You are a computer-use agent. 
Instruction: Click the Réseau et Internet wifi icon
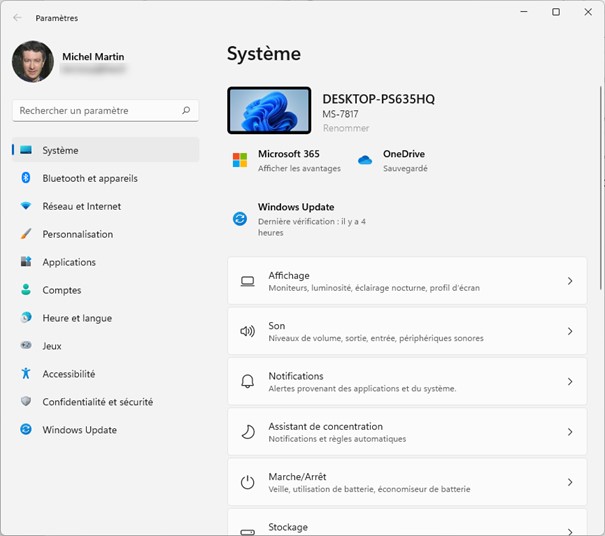[26, 206]
